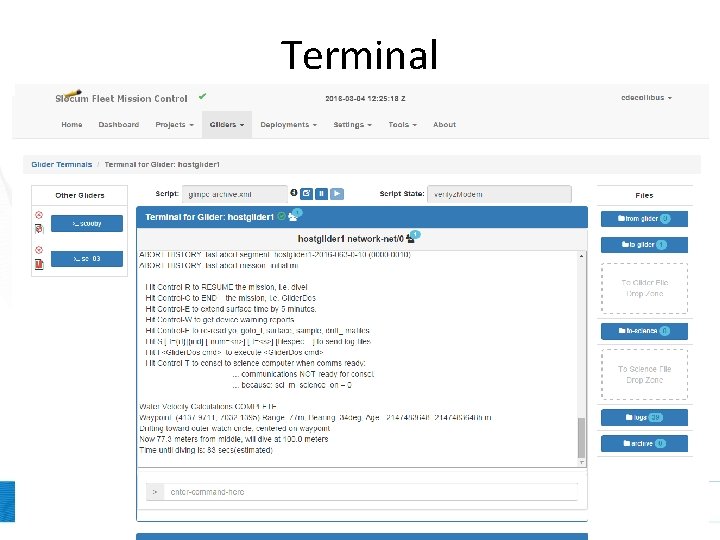
Task: Click the Script State field
Action: [500, 194]
